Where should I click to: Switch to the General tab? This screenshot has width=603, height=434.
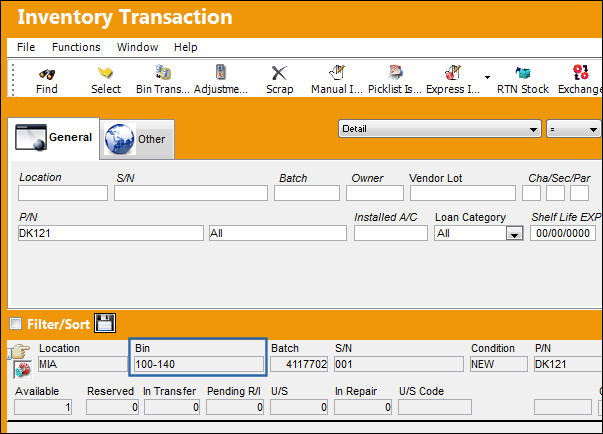point(53,138)
